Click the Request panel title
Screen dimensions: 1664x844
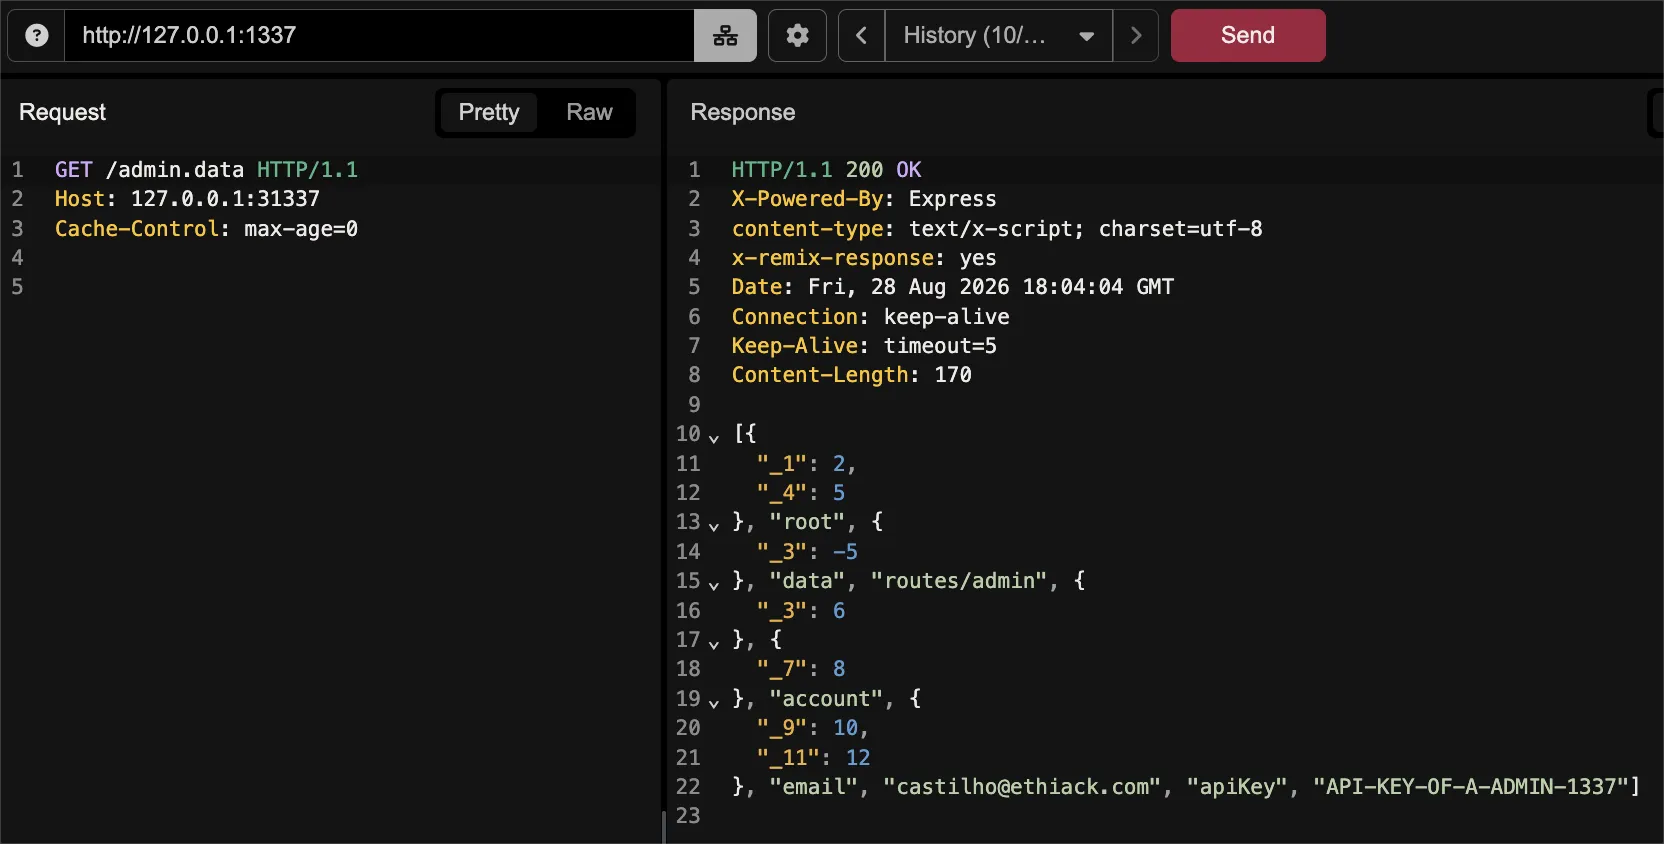click(x=62, y=112)
